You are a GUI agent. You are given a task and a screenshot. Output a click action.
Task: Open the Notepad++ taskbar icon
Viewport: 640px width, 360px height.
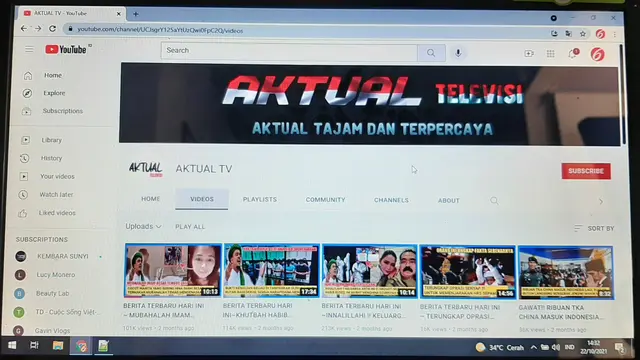click(103, 346)
